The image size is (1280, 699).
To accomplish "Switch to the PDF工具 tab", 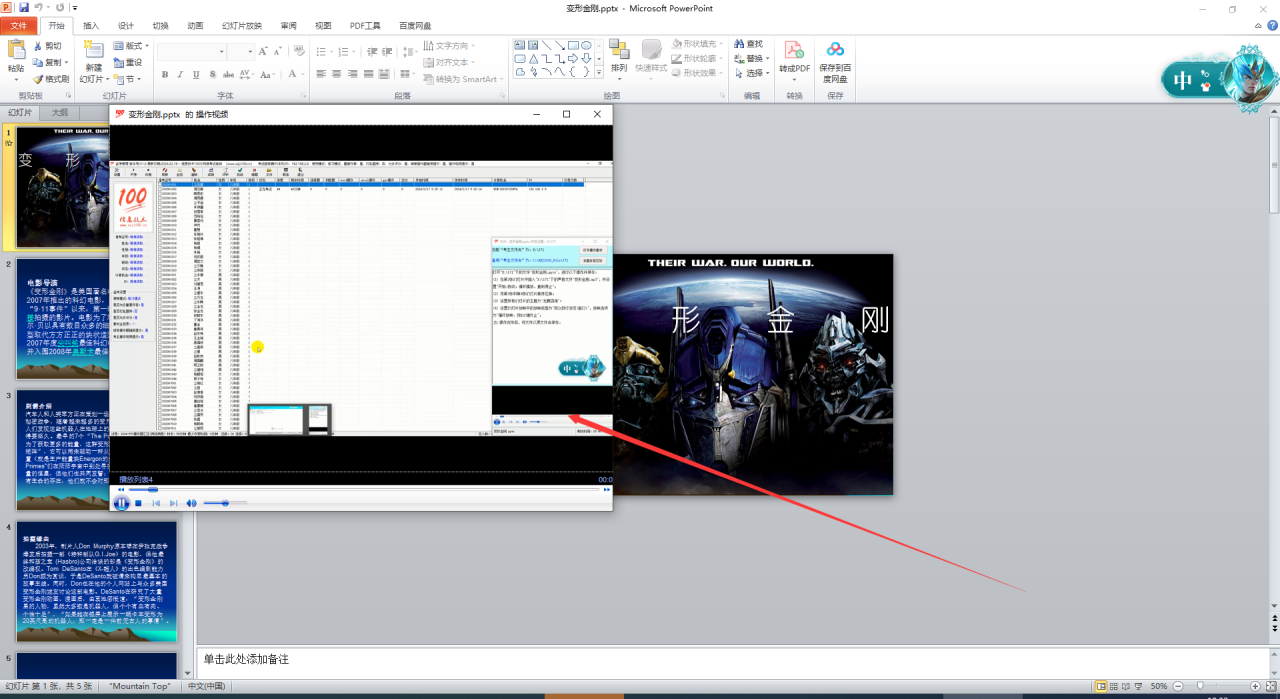I will tap(365, 25).
